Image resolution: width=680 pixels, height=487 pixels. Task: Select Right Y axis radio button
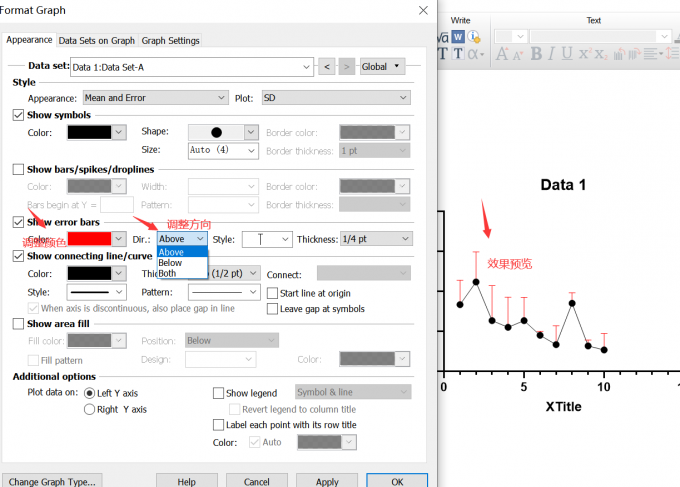click(x=90, y=409)
